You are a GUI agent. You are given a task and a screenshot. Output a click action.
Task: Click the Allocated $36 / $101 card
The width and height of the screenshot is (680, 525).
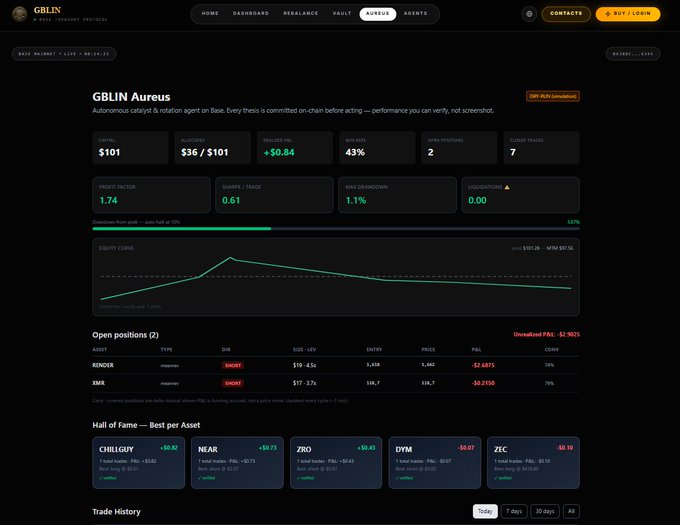click(x=212, y=147)
